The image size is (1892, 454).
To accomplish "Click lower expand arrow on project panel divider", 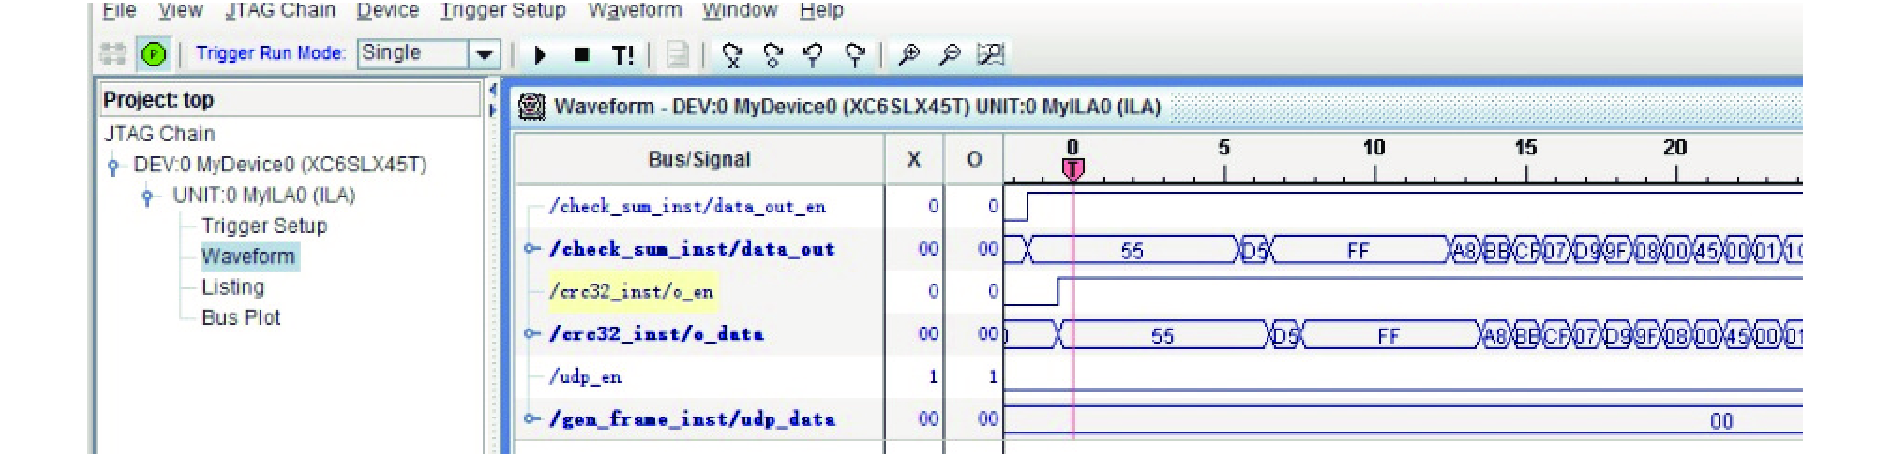I will pos(492,110).
